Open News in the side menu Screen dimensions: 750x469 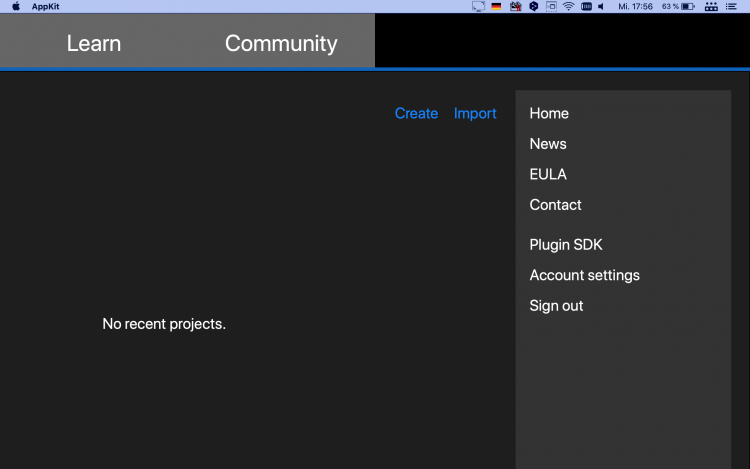[548, 144]
